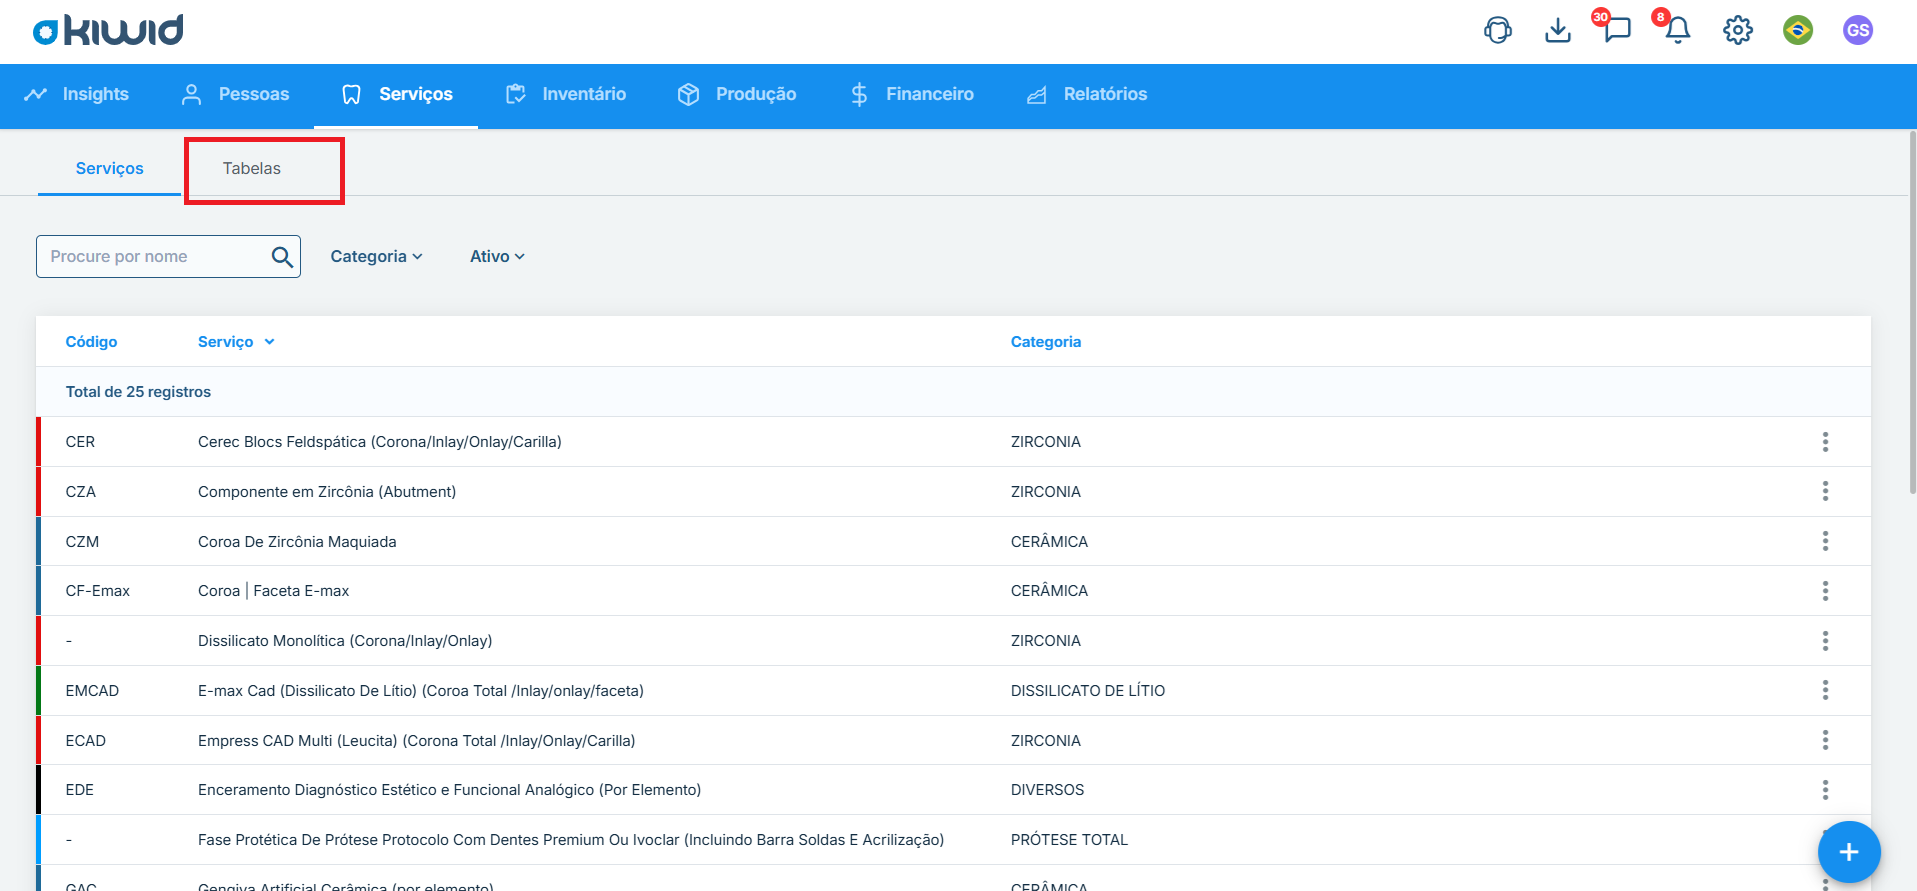Viewport: 1917px width, 891px height.
Task: Expand the Categoria filter dropdown
Action: pos(376,257)
